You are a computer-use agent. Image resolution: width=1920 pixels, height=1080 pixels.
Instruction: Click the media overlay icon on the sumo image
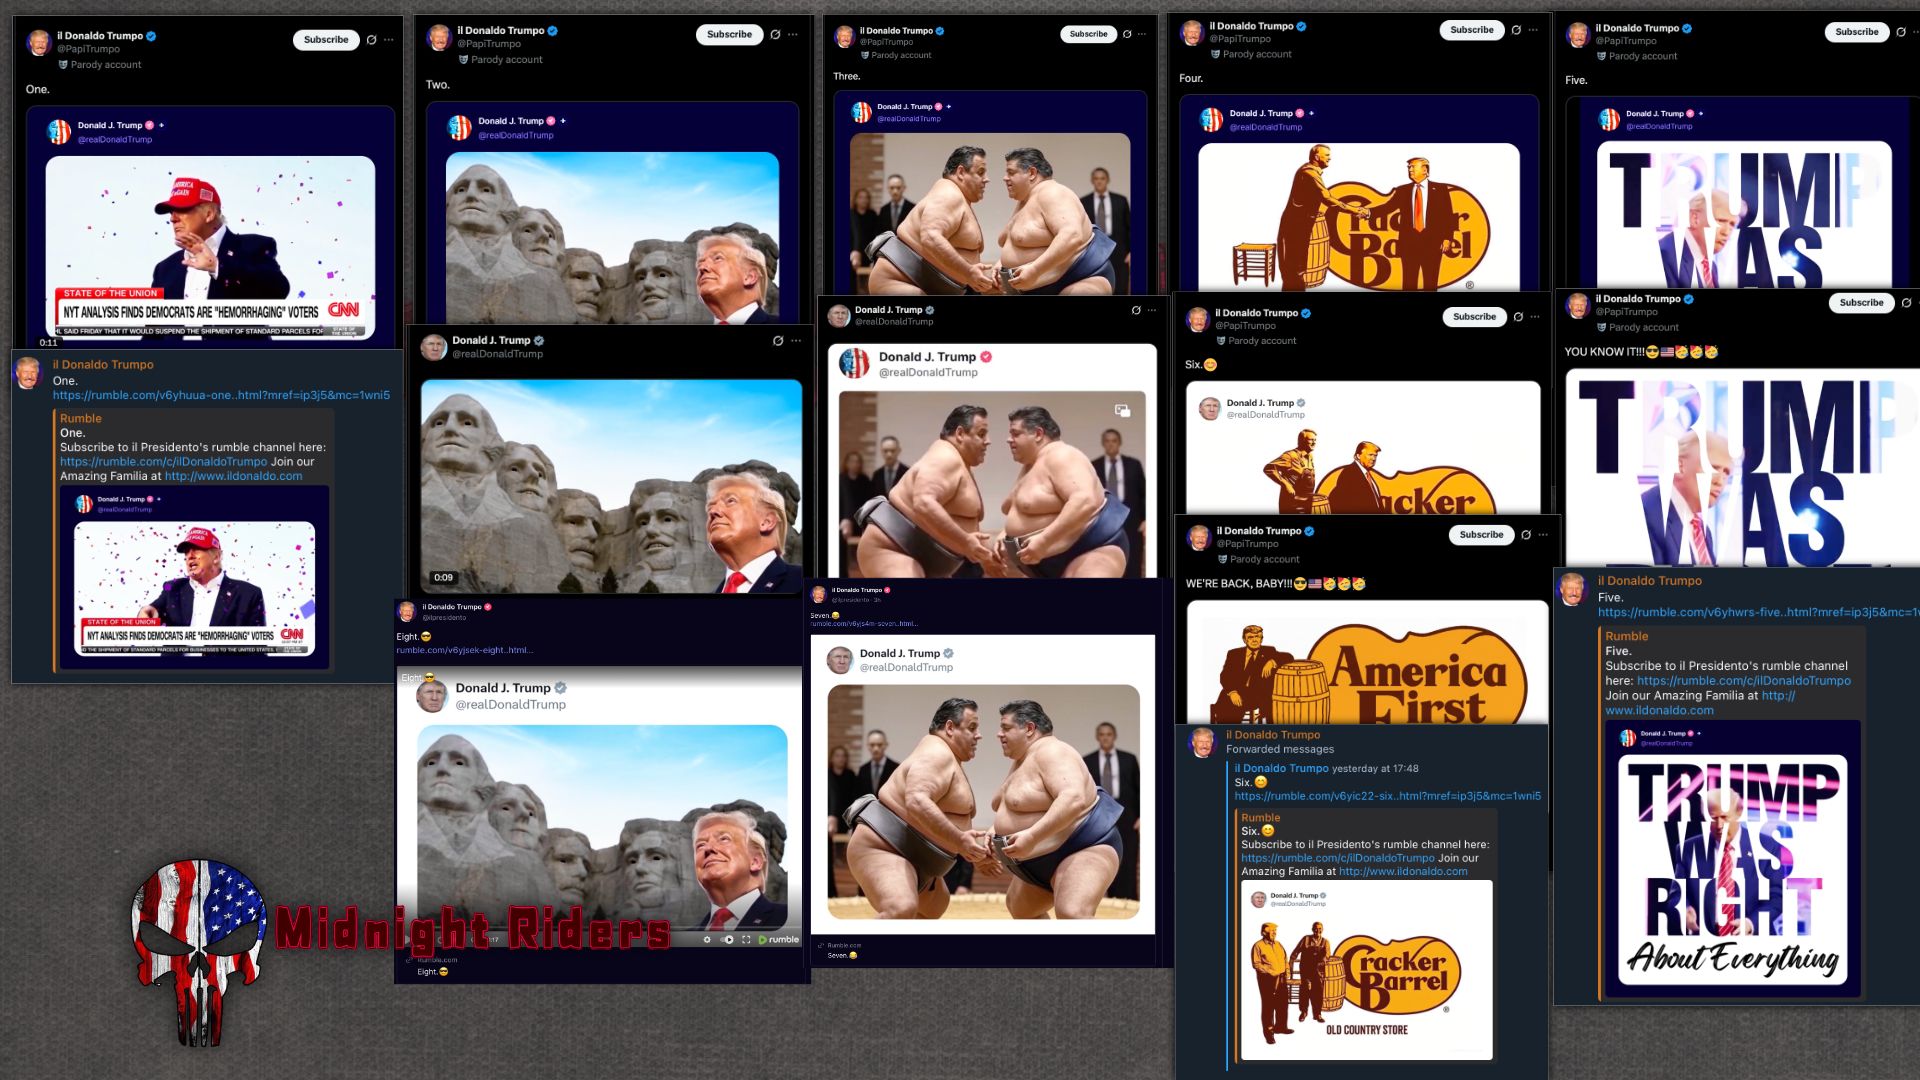(x=1122, y=411)
